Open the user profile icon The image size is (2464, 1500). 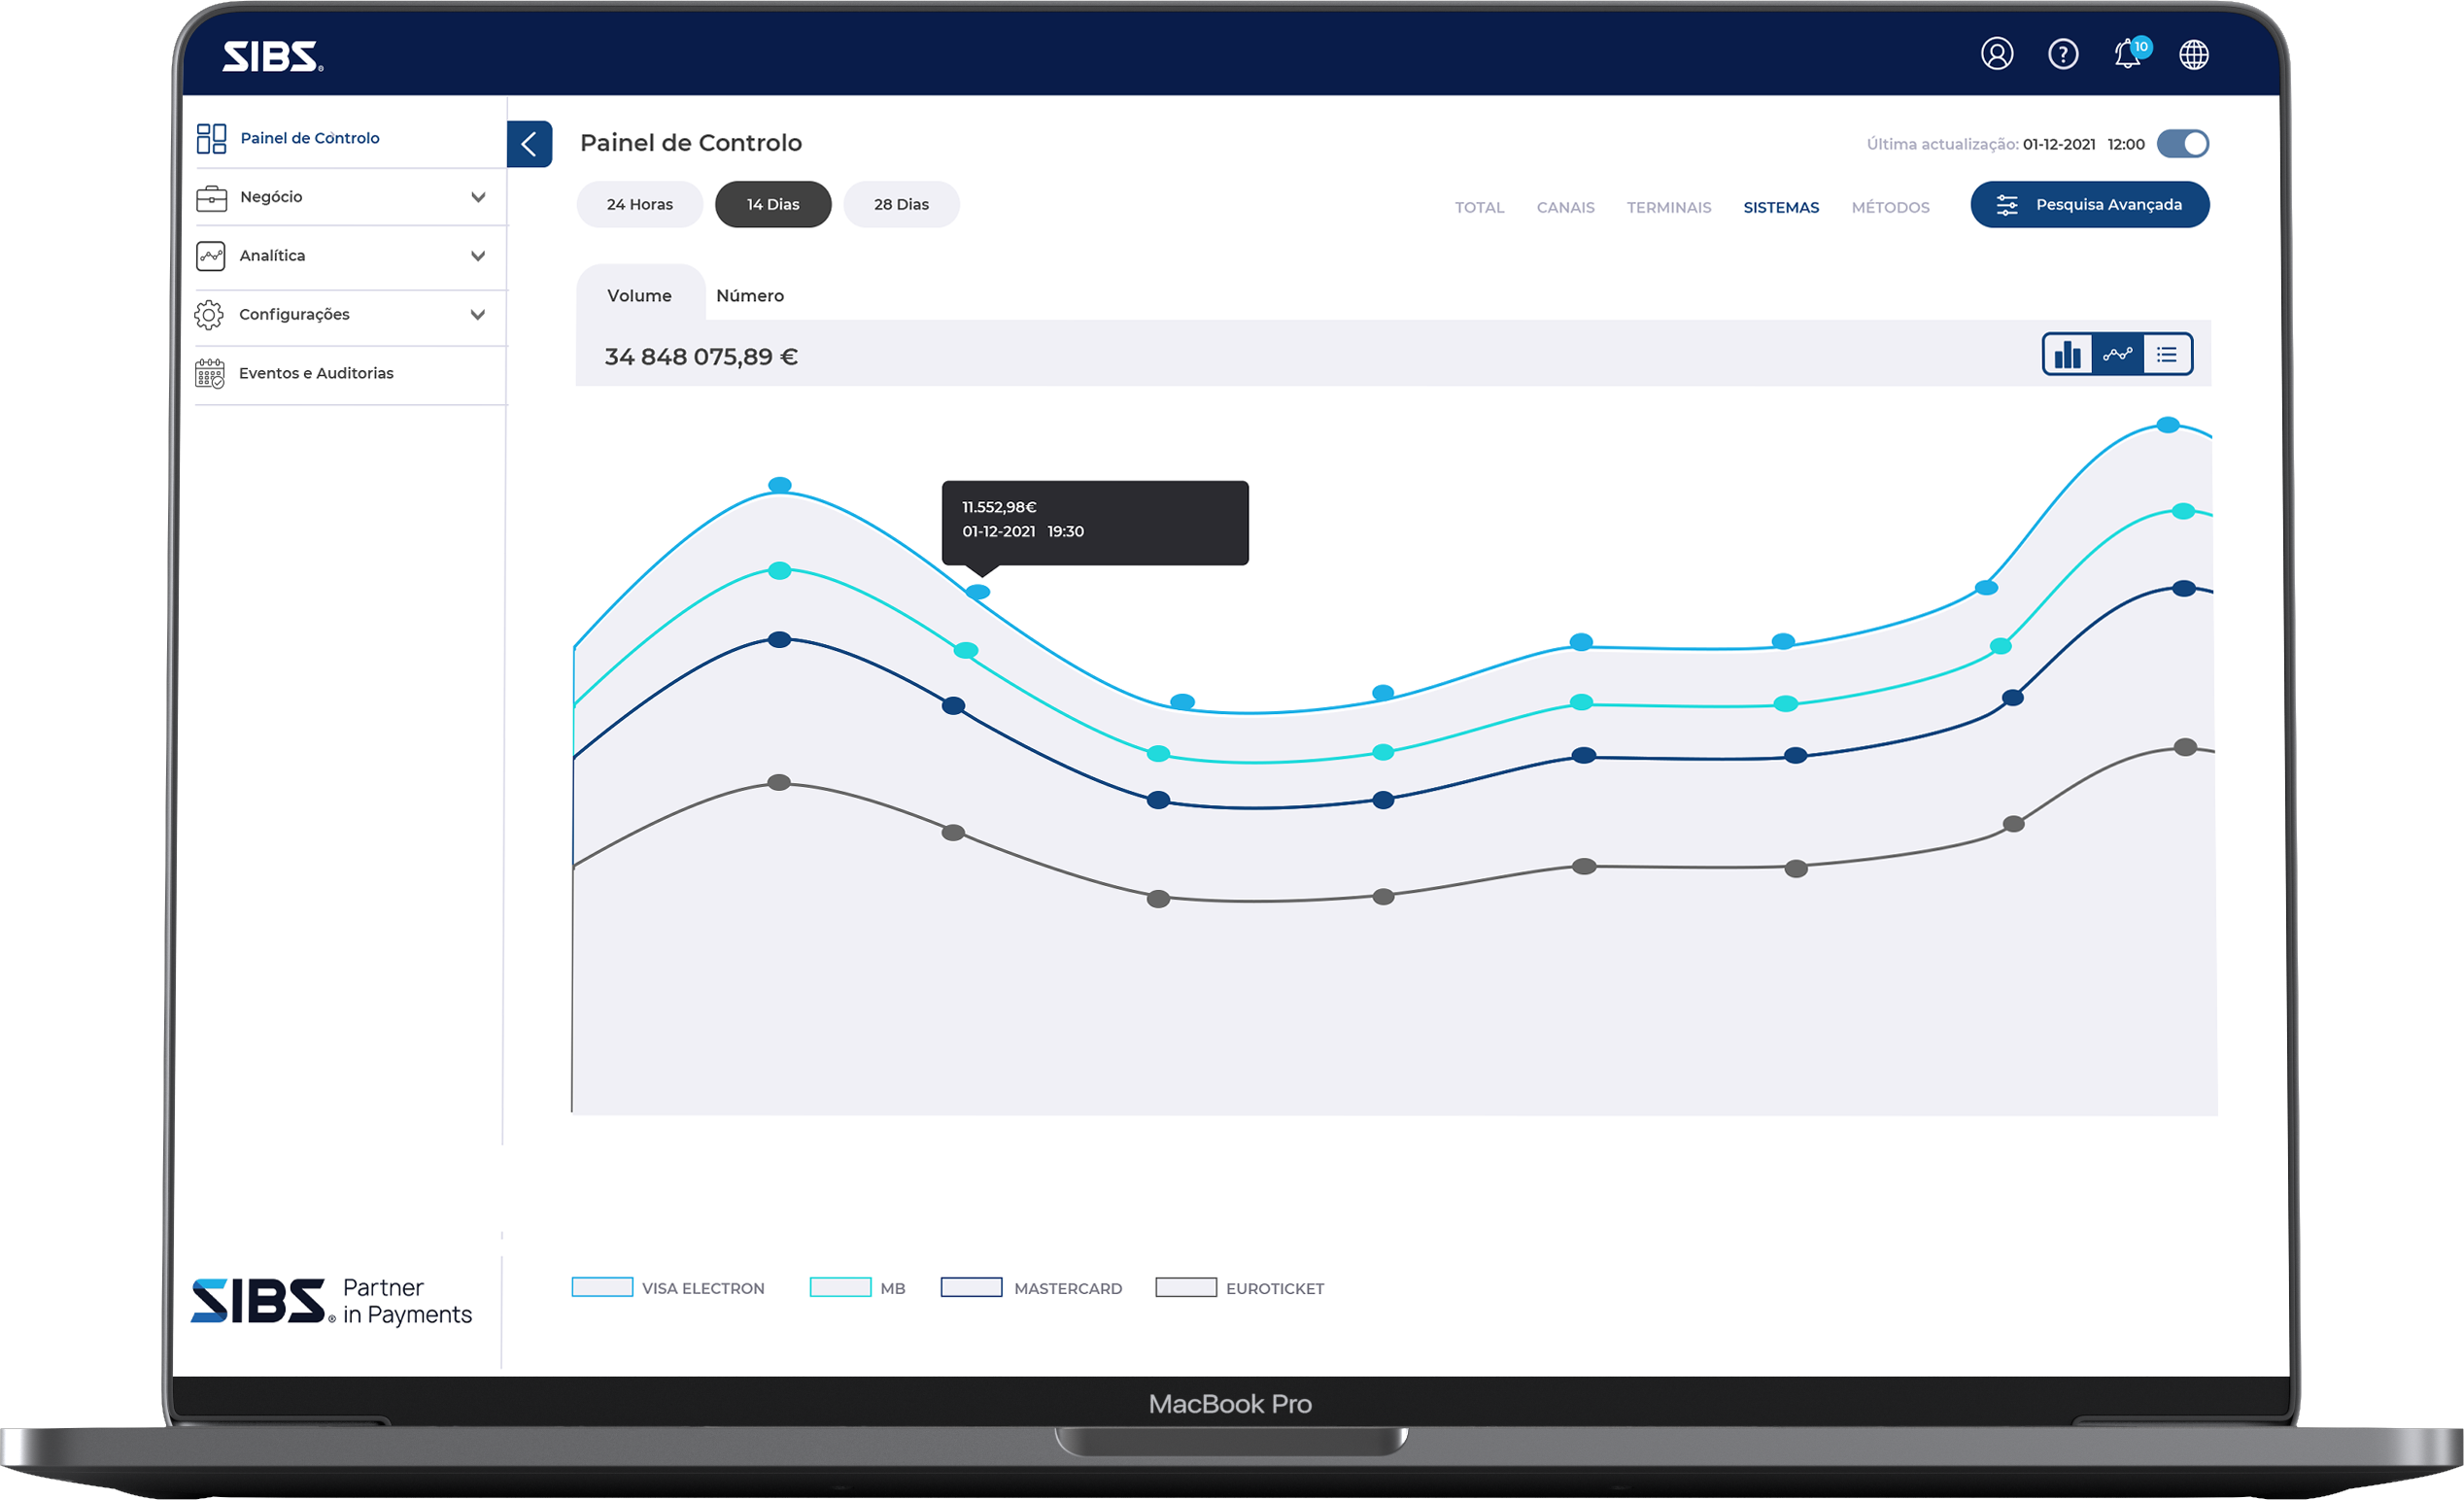[x=1996, y=54]
